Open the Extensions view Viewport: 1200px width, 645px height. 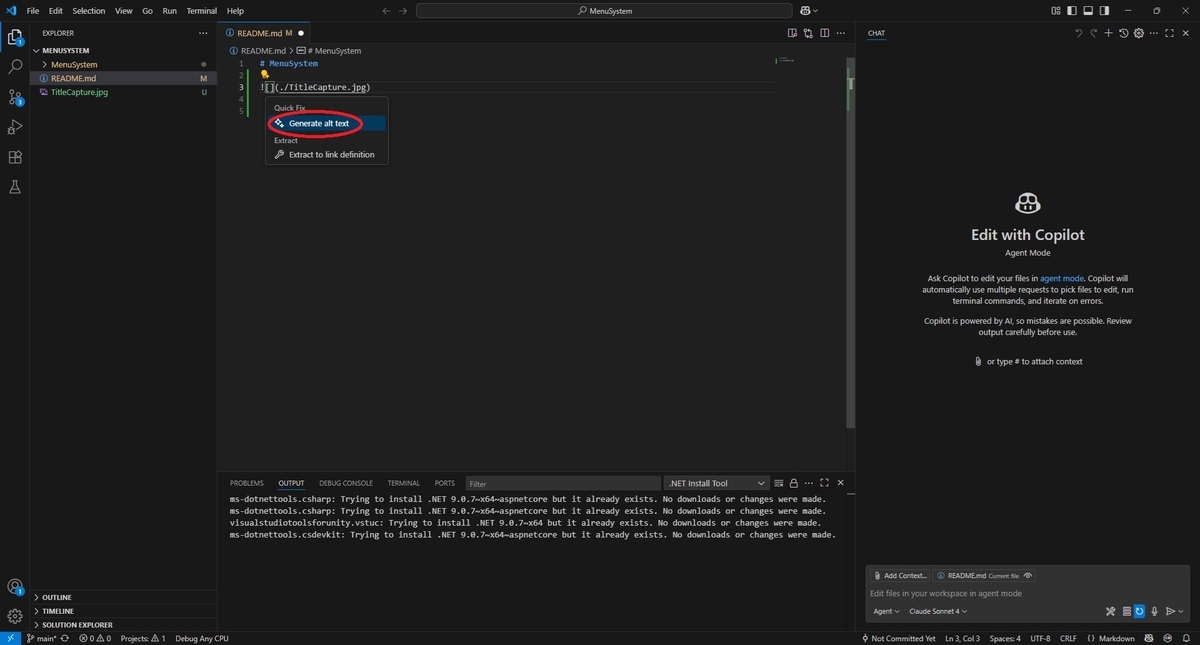coord(15,157)
